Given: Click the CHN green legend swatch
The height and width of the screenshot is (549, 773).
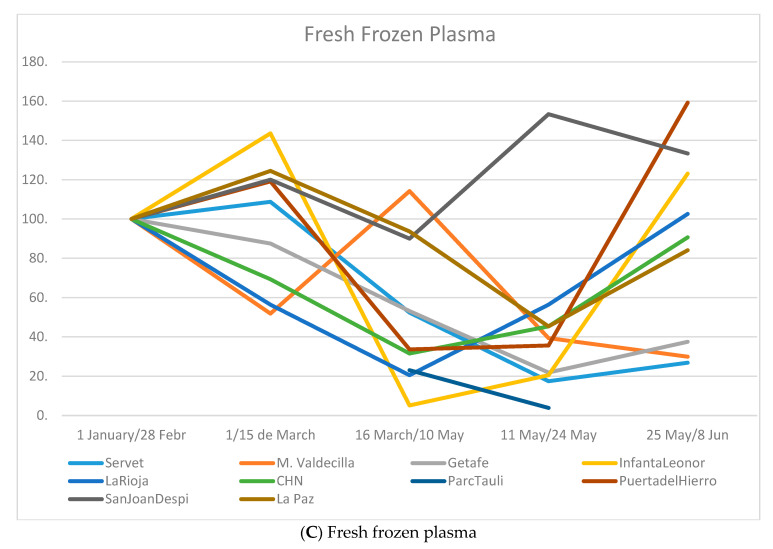Looking at the screenshot, I should [257, 481].
